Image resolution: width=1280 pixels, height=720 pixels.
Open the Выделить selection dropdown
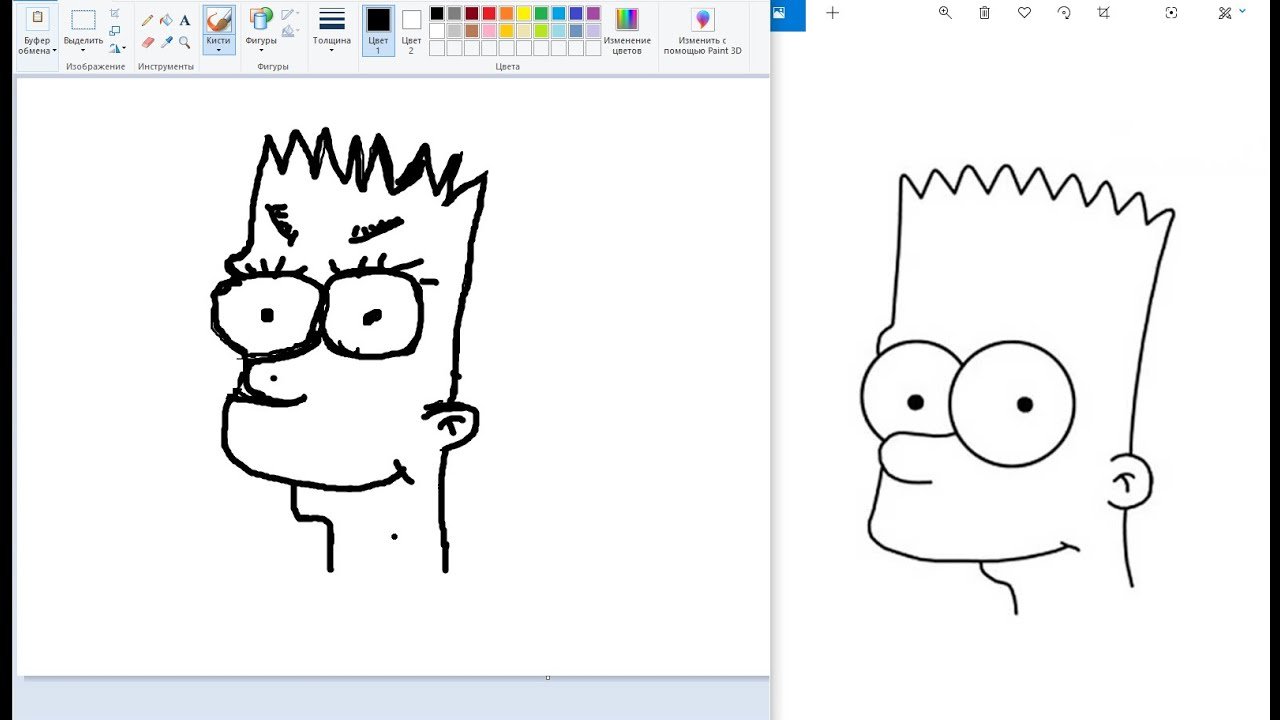(83, 45)
